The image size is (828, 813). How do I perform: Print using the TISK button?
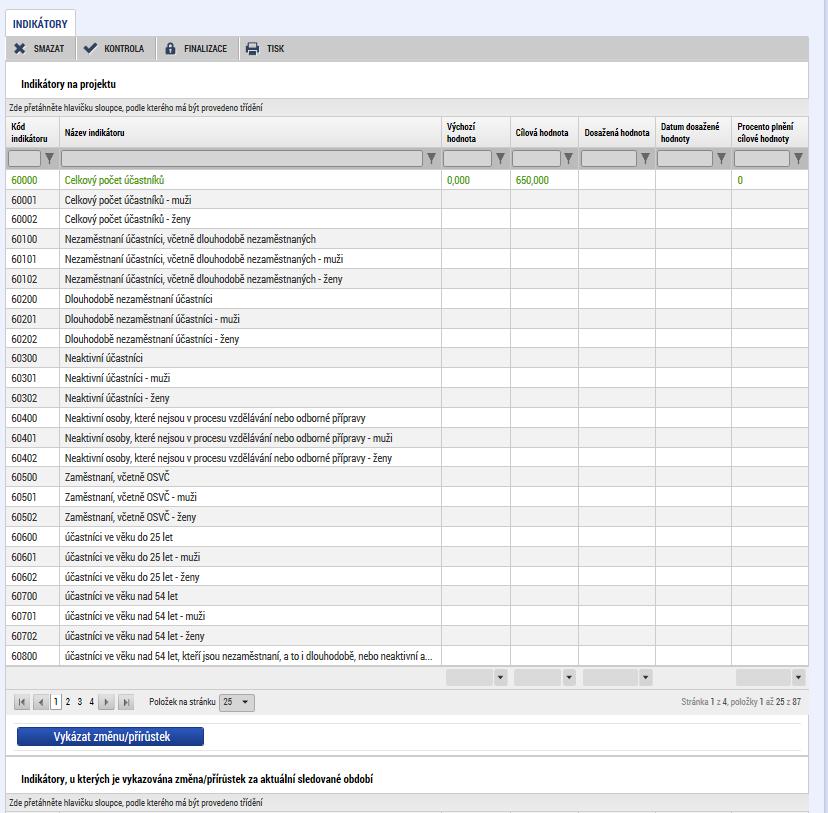(x=265, y=49)
